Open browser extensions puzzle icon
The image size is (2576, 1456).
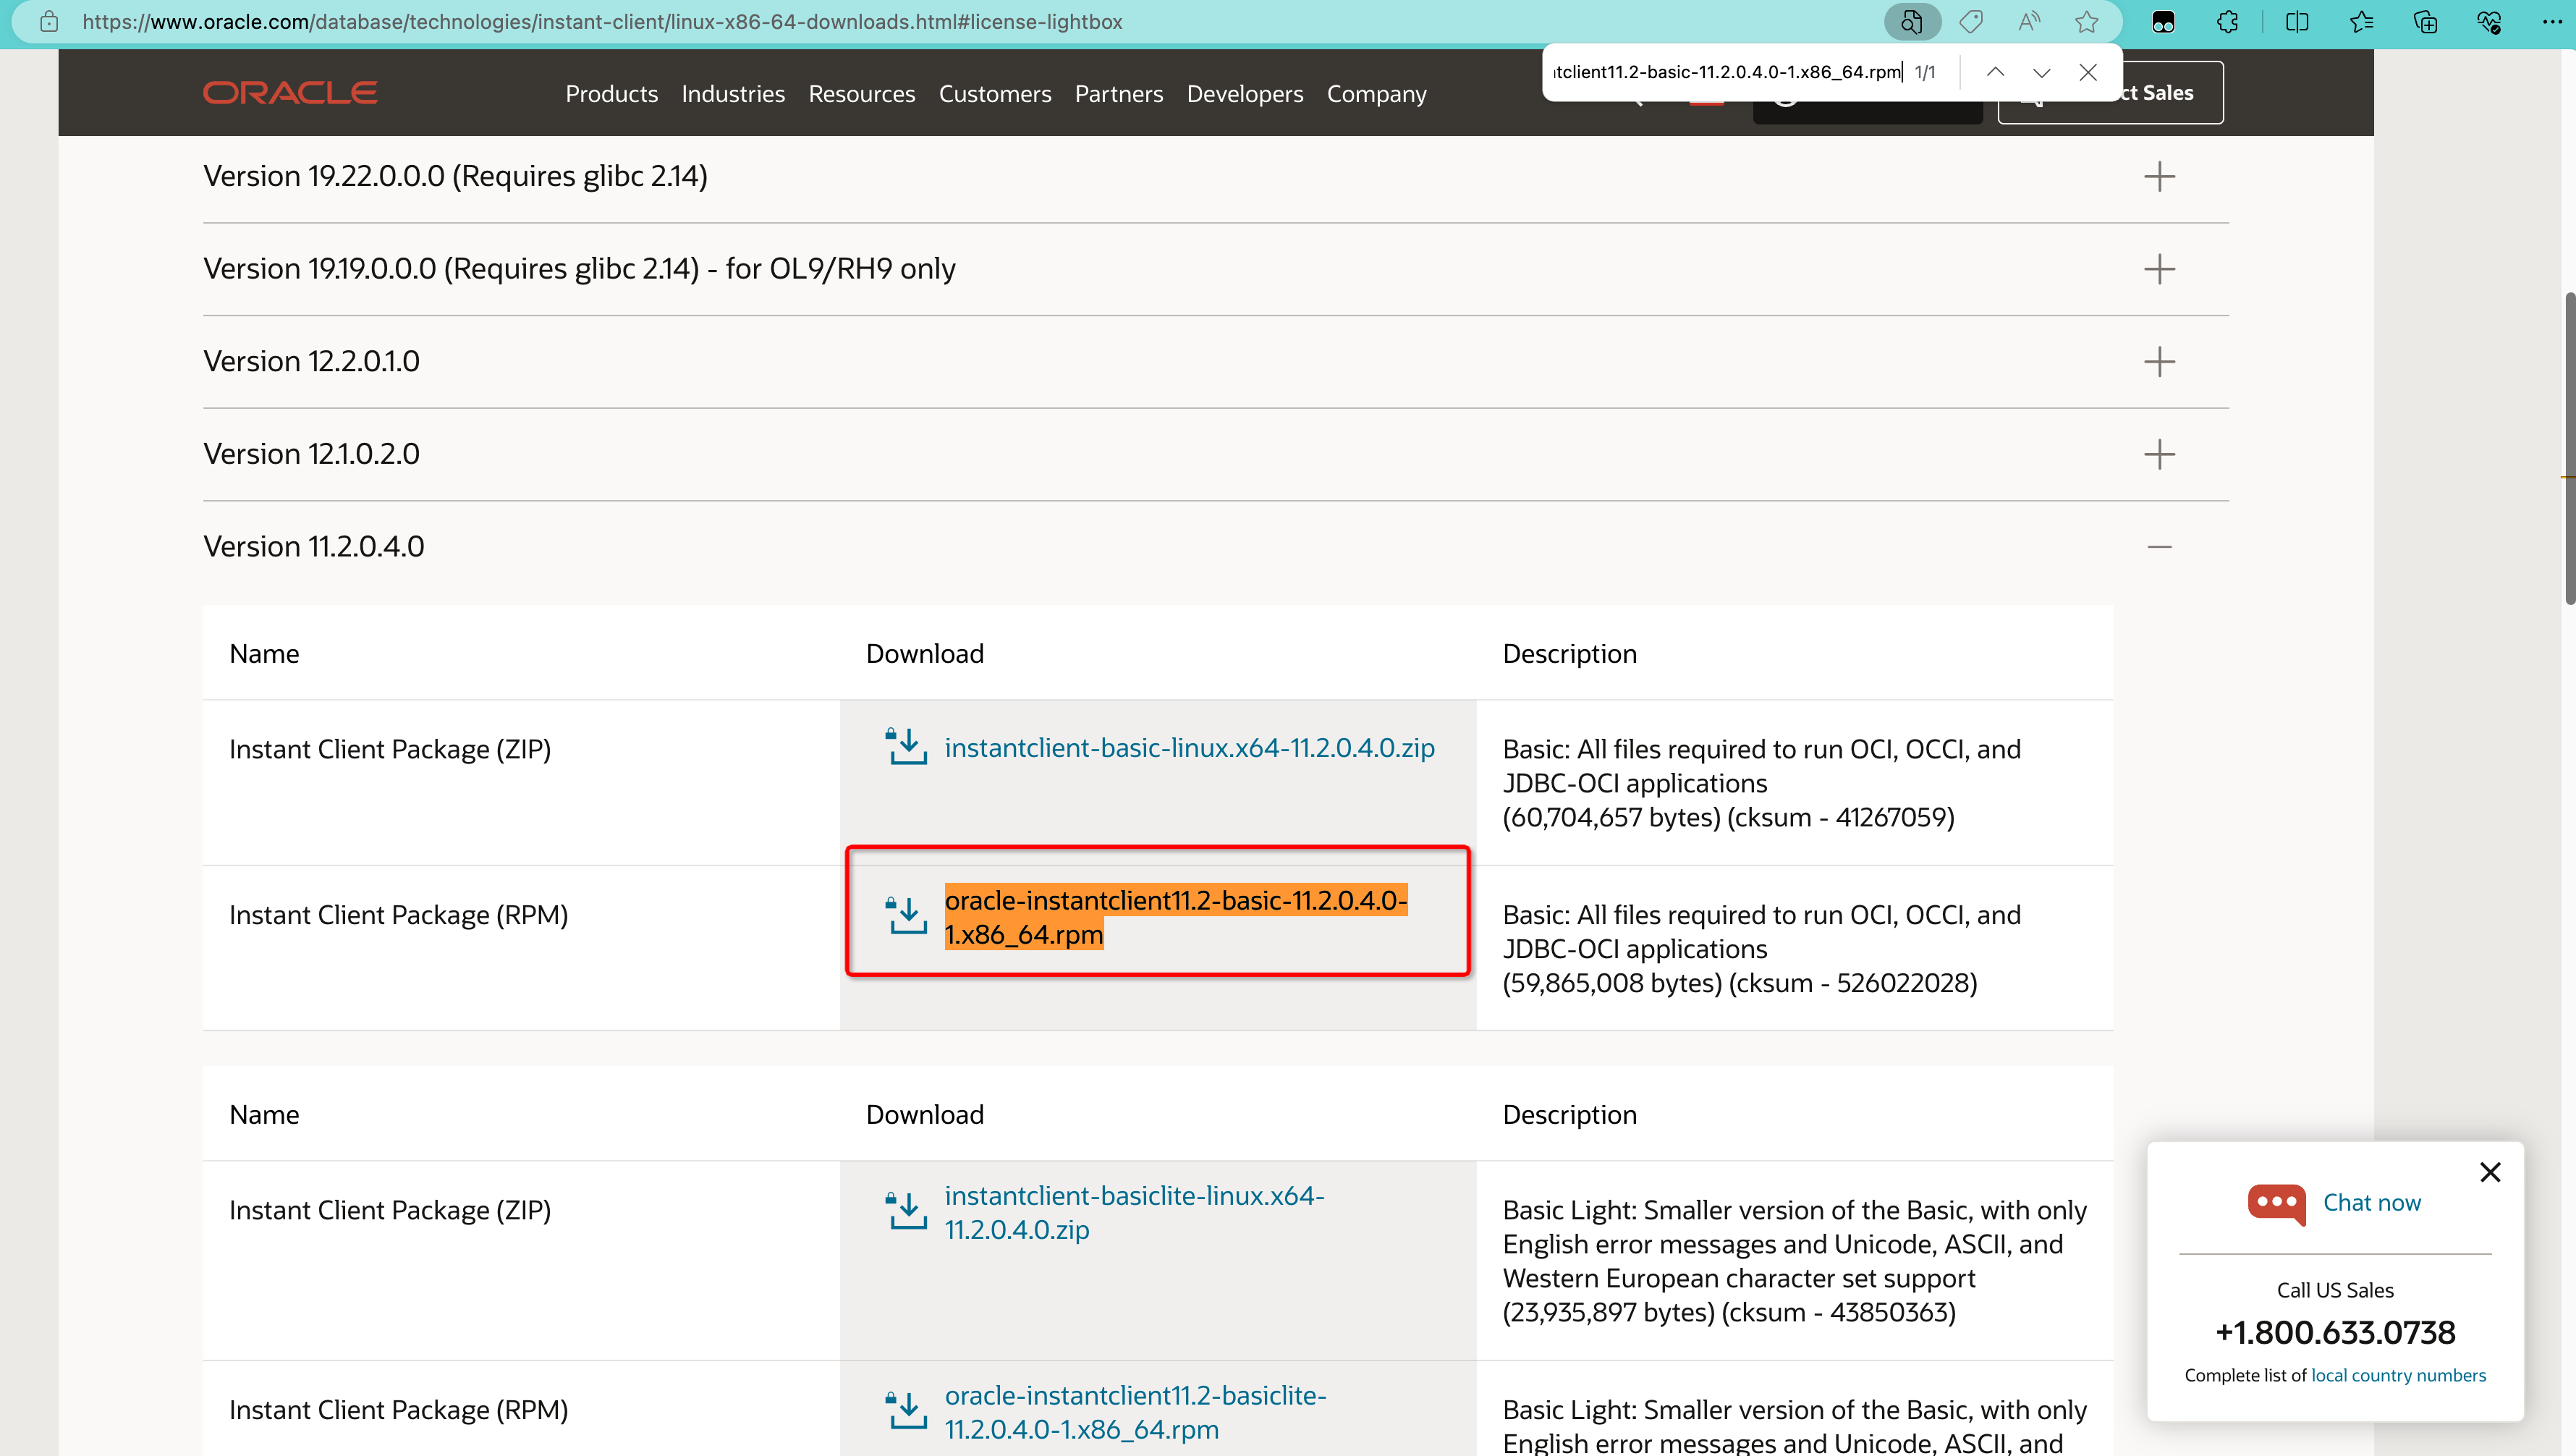point(2227,22)
